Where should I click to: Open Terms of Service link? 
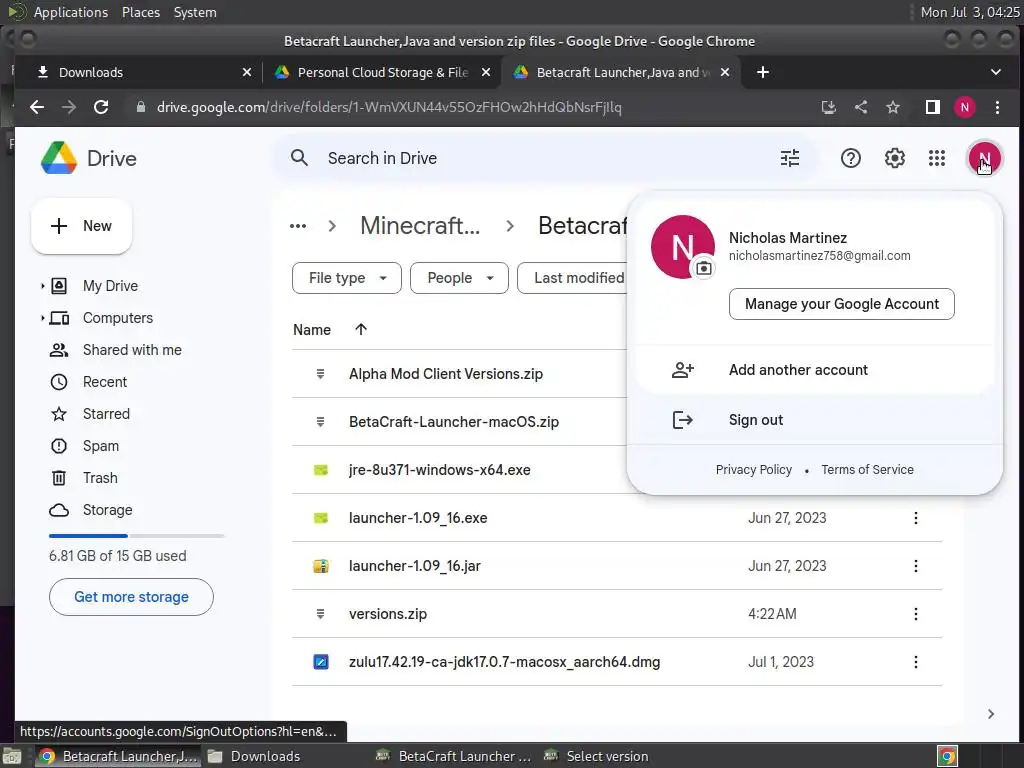point(867,470)
